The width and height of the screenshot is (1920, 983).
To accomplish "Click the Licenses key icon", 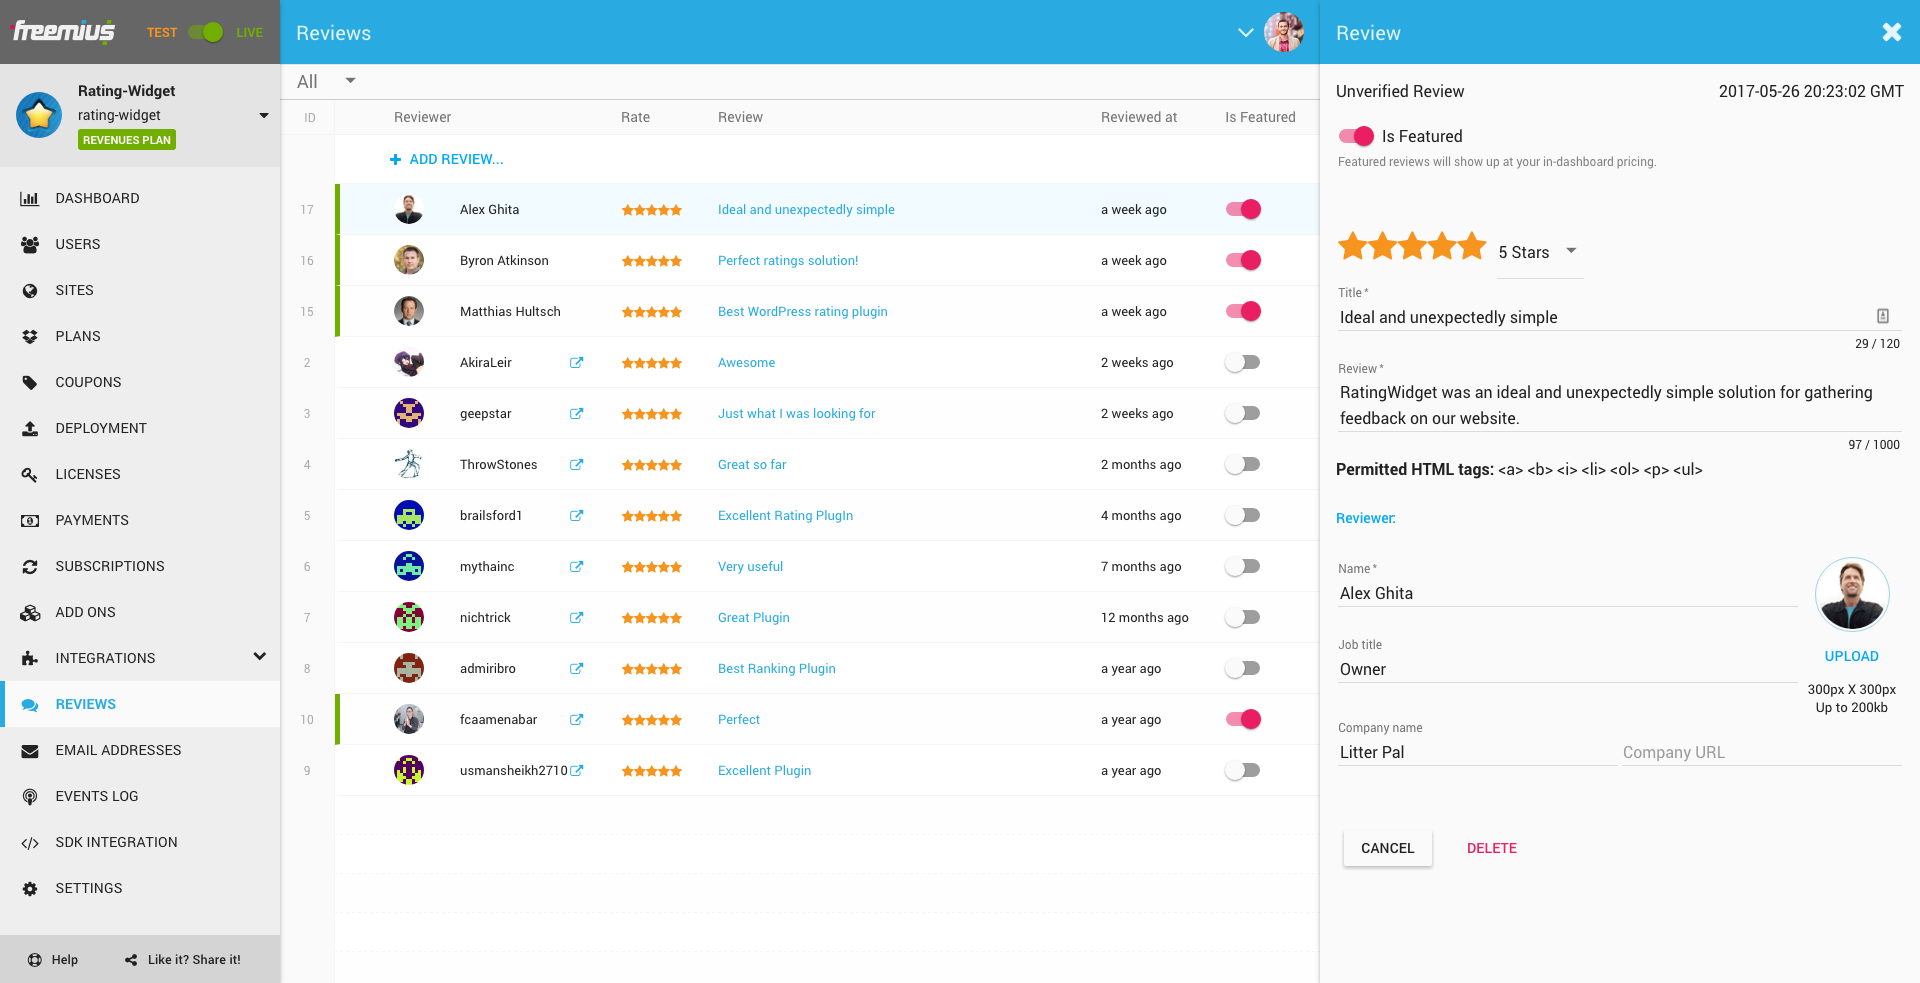I will (30, 475).
